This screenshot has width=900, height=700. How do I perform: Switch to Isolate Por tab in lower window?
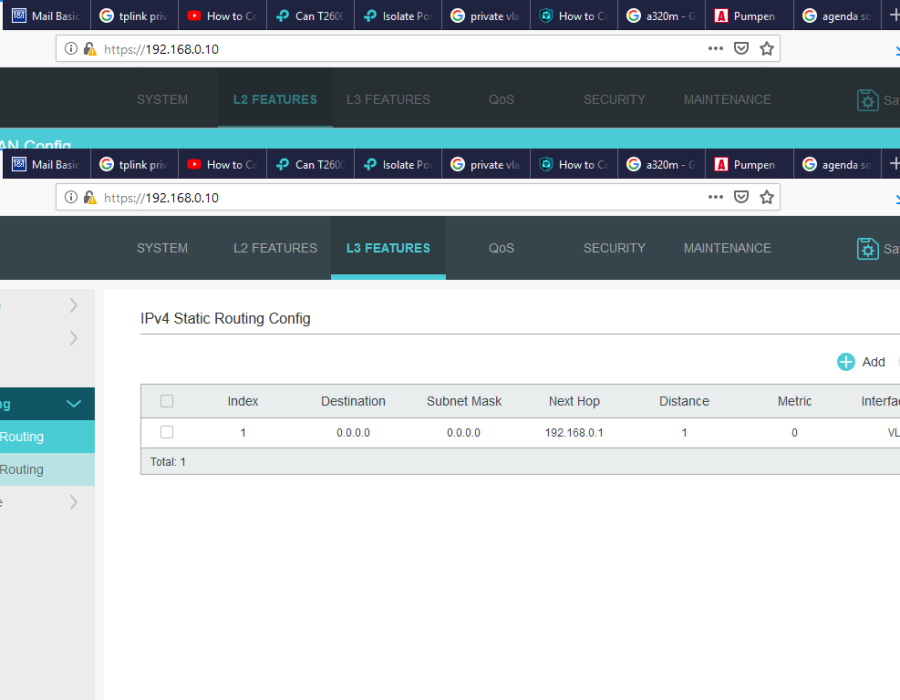coord(398,164)
